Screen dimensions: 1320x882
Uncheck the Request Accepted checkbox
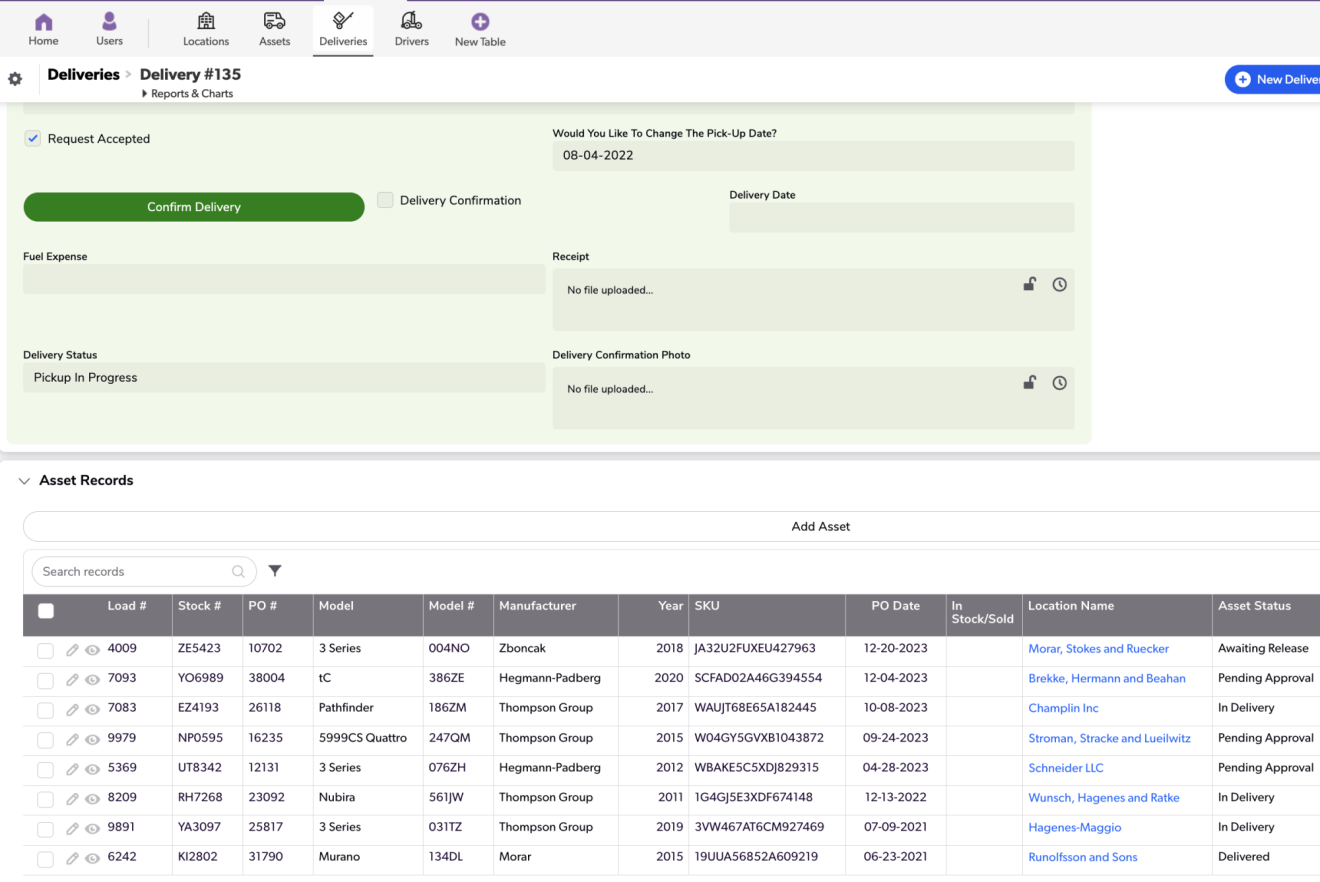33,139
